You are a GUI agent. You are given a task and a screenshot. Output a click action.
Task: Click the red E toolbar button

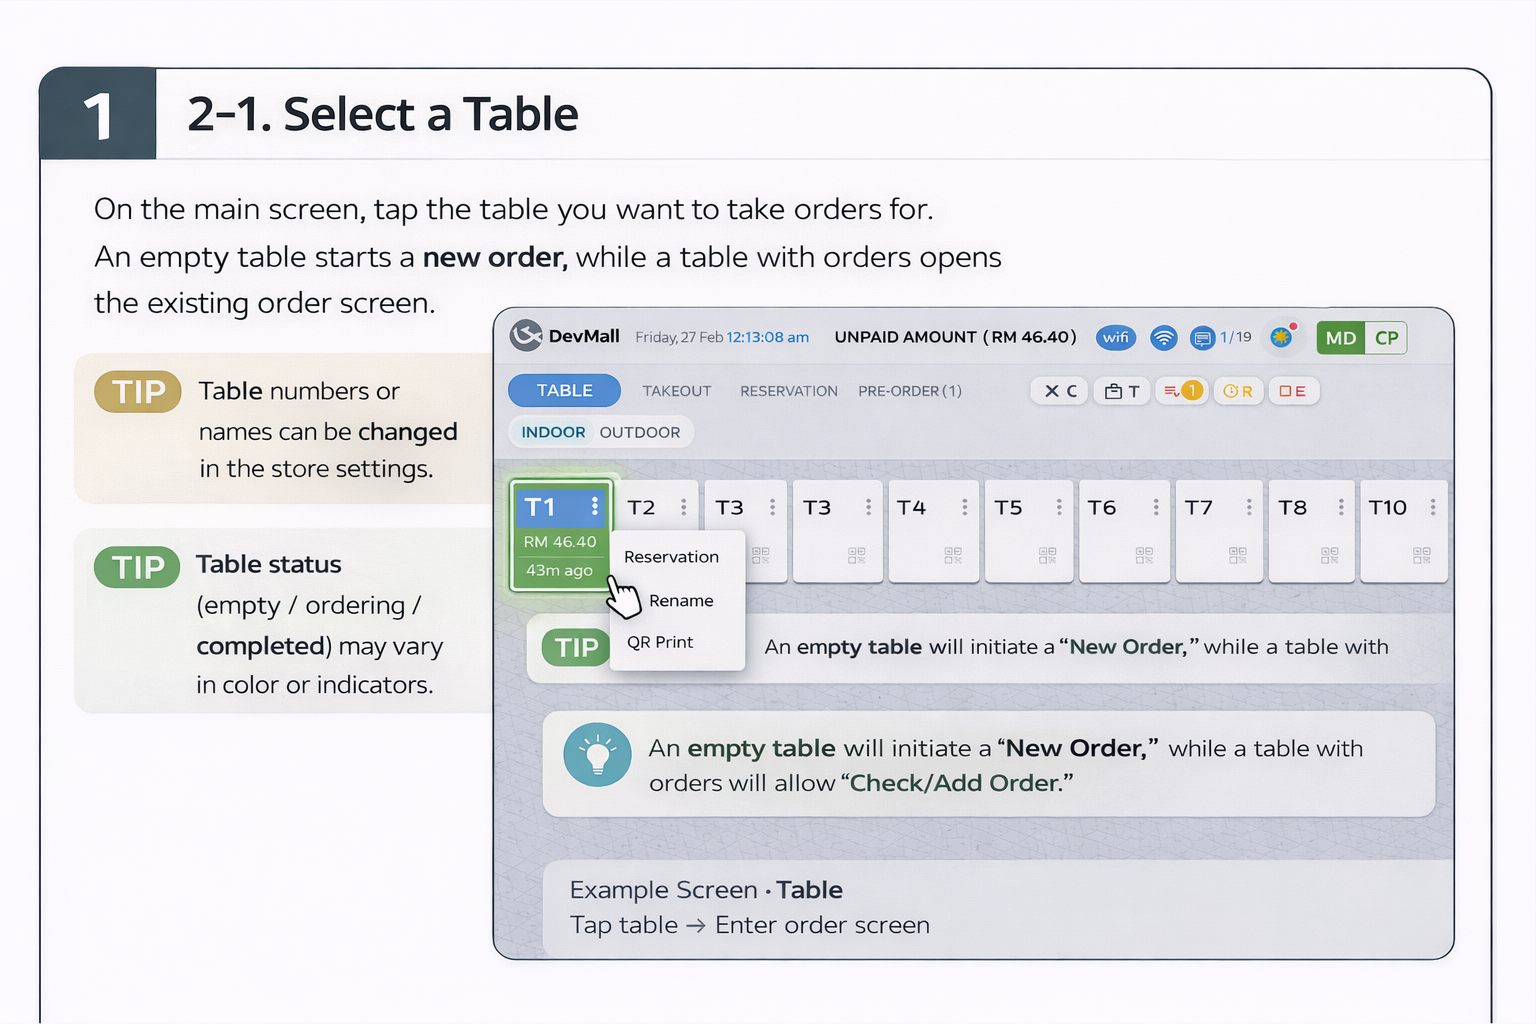(x=1293, y=391)
